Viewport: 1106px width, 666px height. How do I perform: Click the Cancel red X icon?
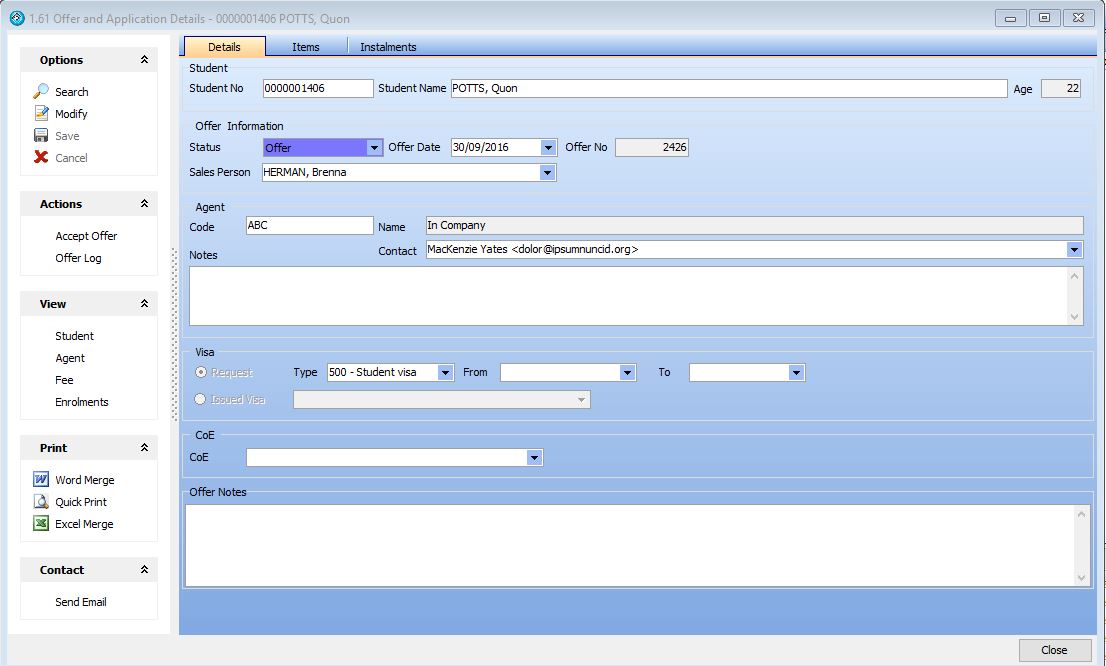pyautogui.click(x=41, y=157)
